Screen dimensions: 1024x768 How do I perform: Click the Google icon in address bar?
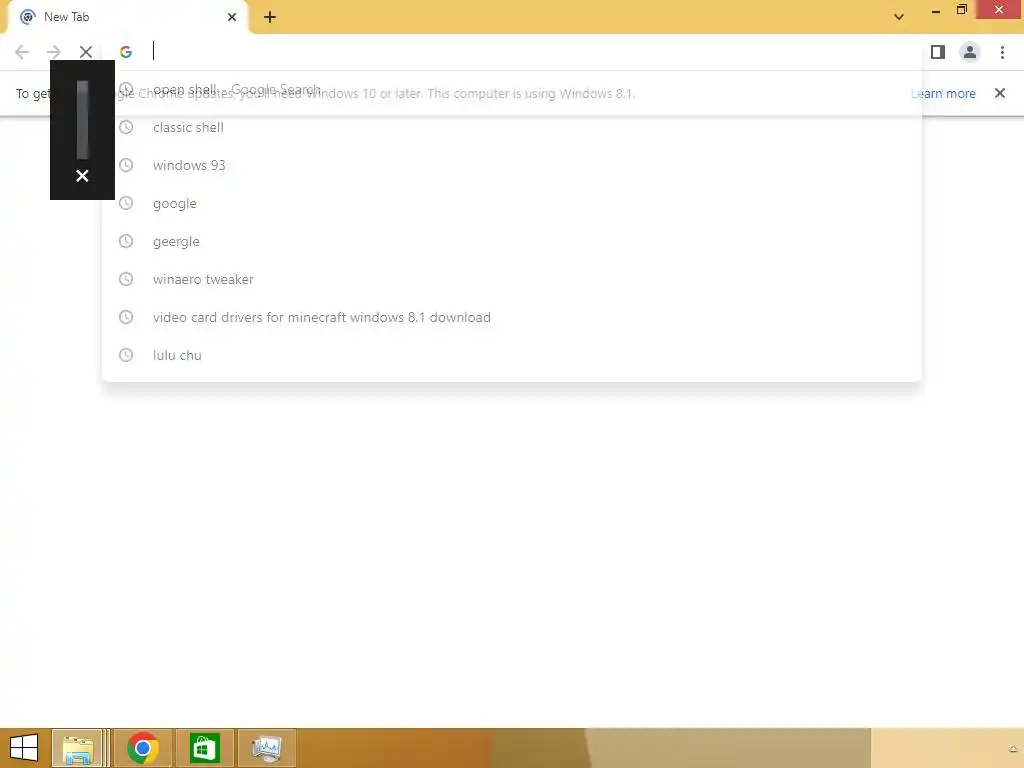click(126, 52)
